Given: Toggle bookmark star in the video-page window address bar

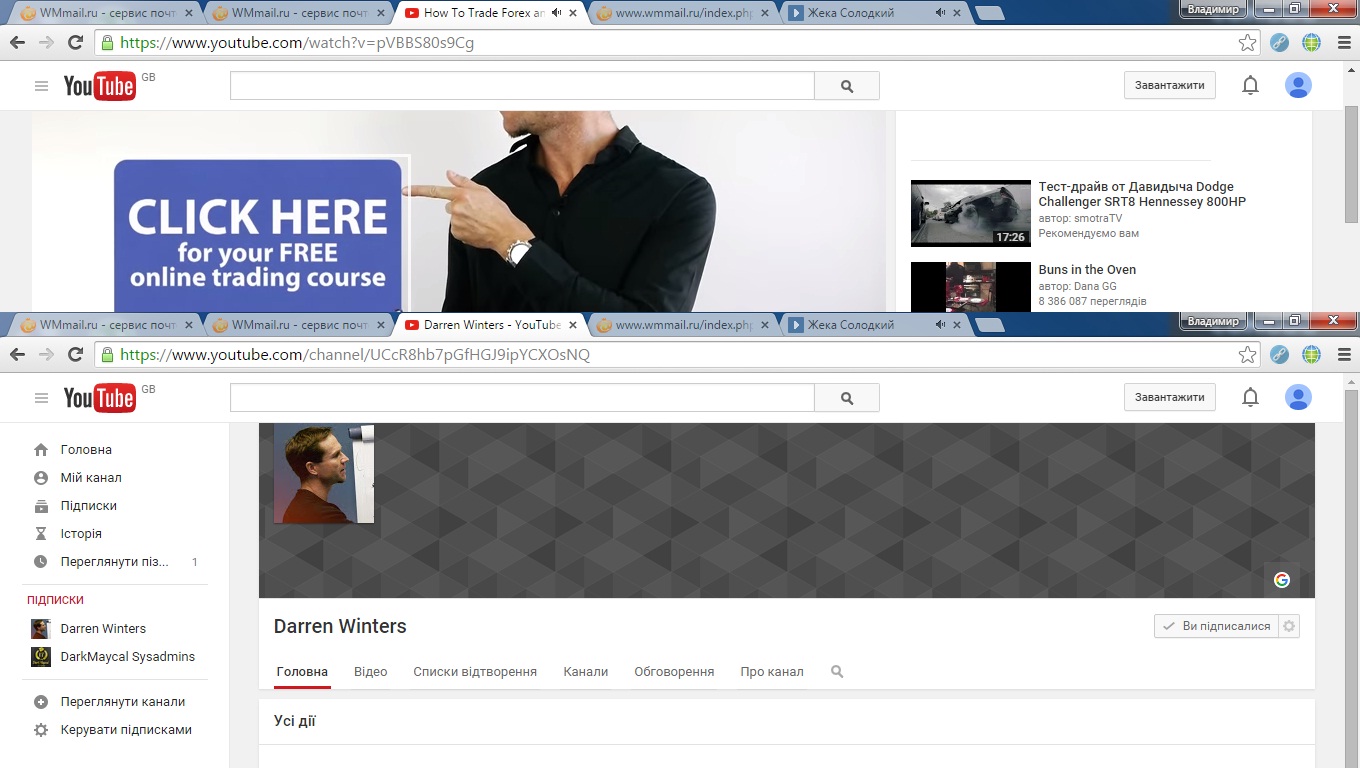Looking at the screenshot, I should click(1247, 43).
